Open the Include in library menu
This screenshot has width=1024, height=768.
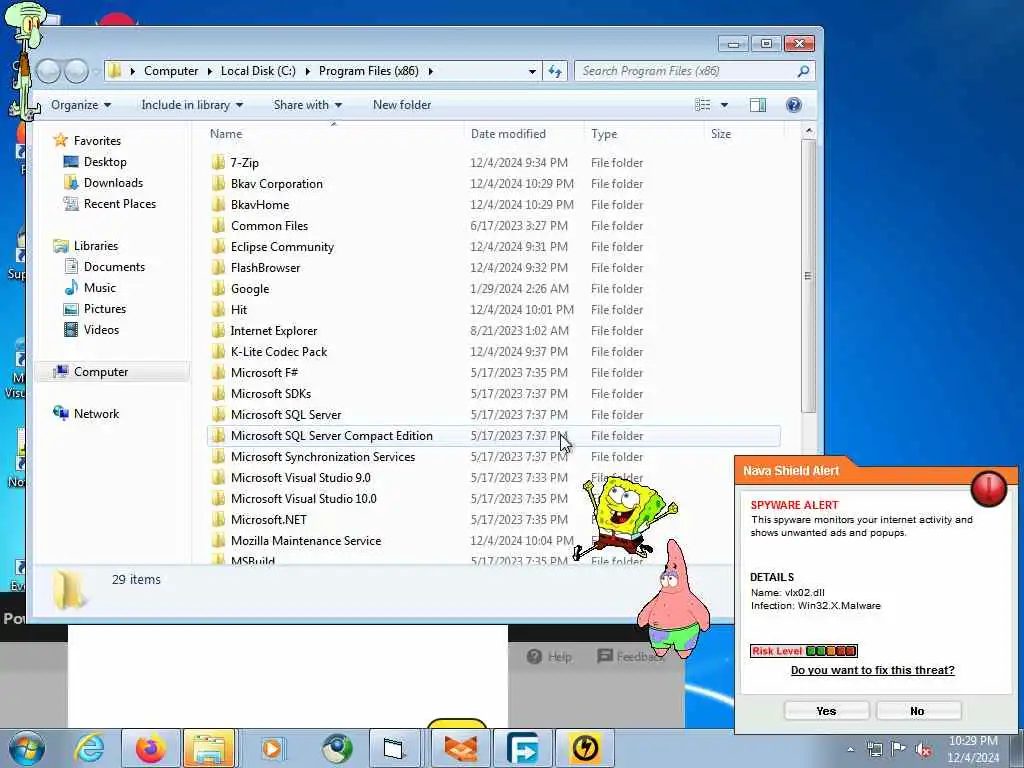(192, 105)
